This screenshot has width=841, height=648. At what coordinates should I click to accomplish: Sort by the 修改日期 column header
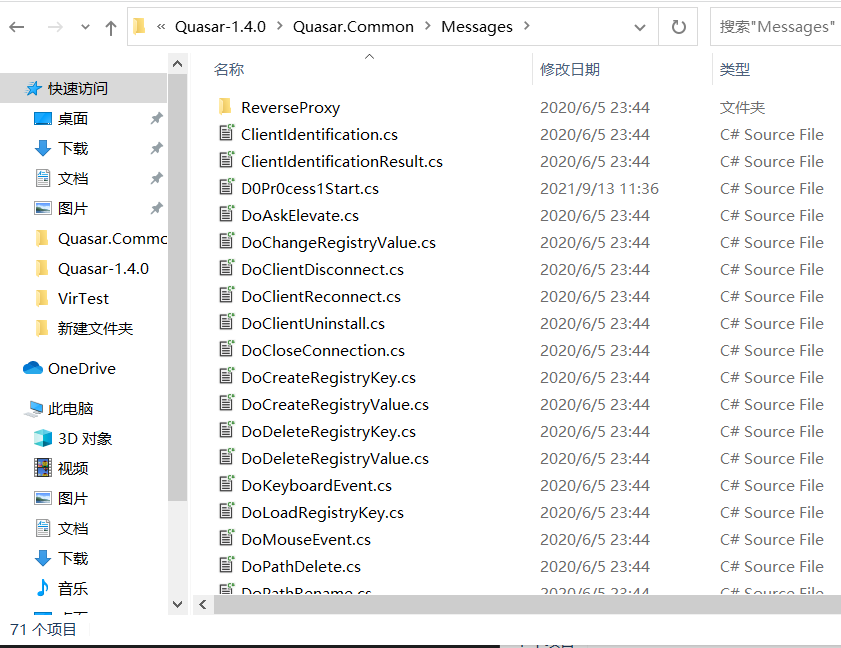click(x=570, y=69)
